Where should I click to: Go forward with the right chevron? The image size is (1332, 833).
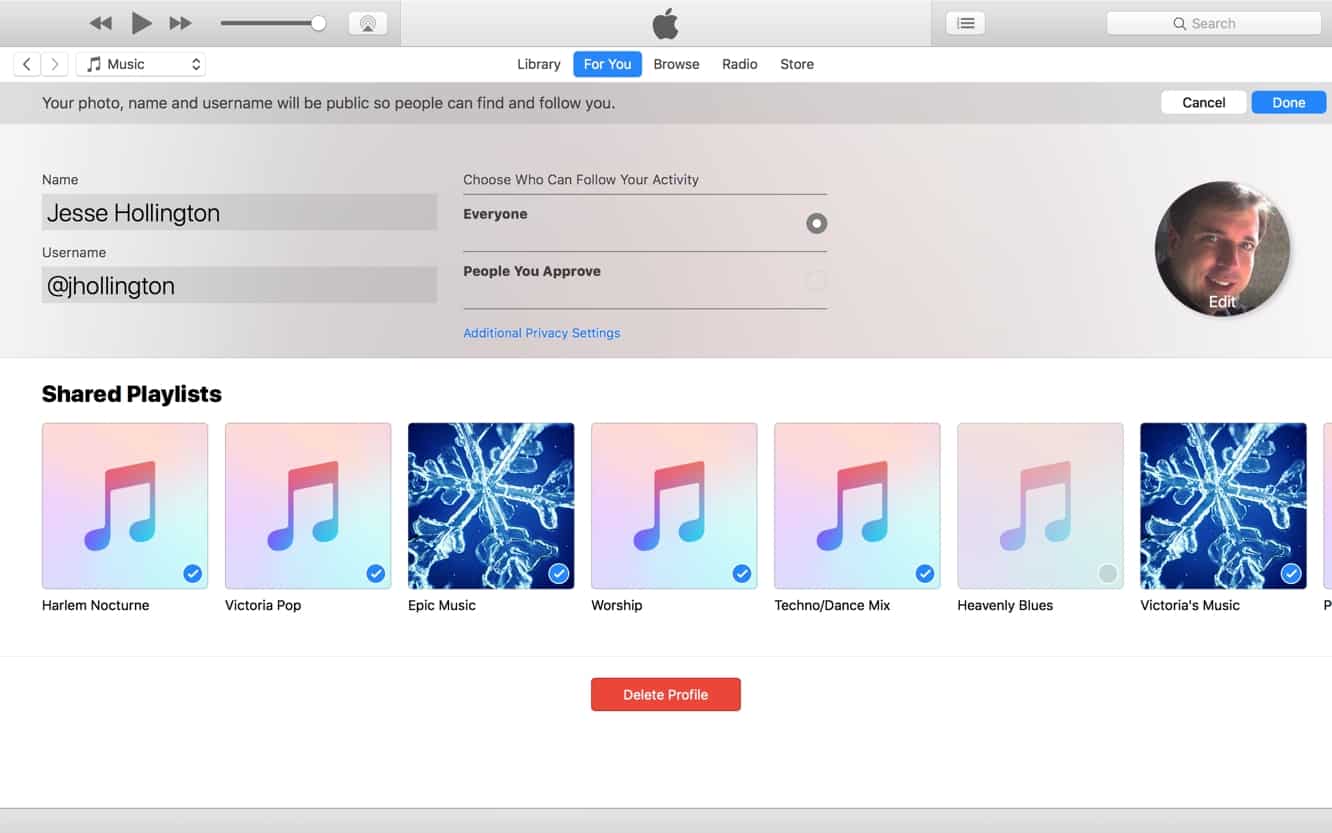(x=55, y=64)
